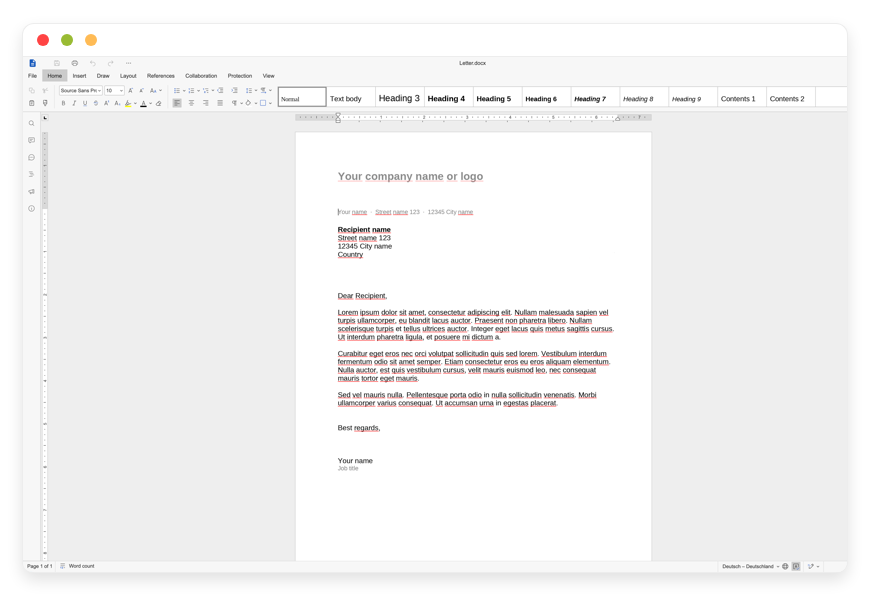Open the Find search icon in left sidebar

32,123
